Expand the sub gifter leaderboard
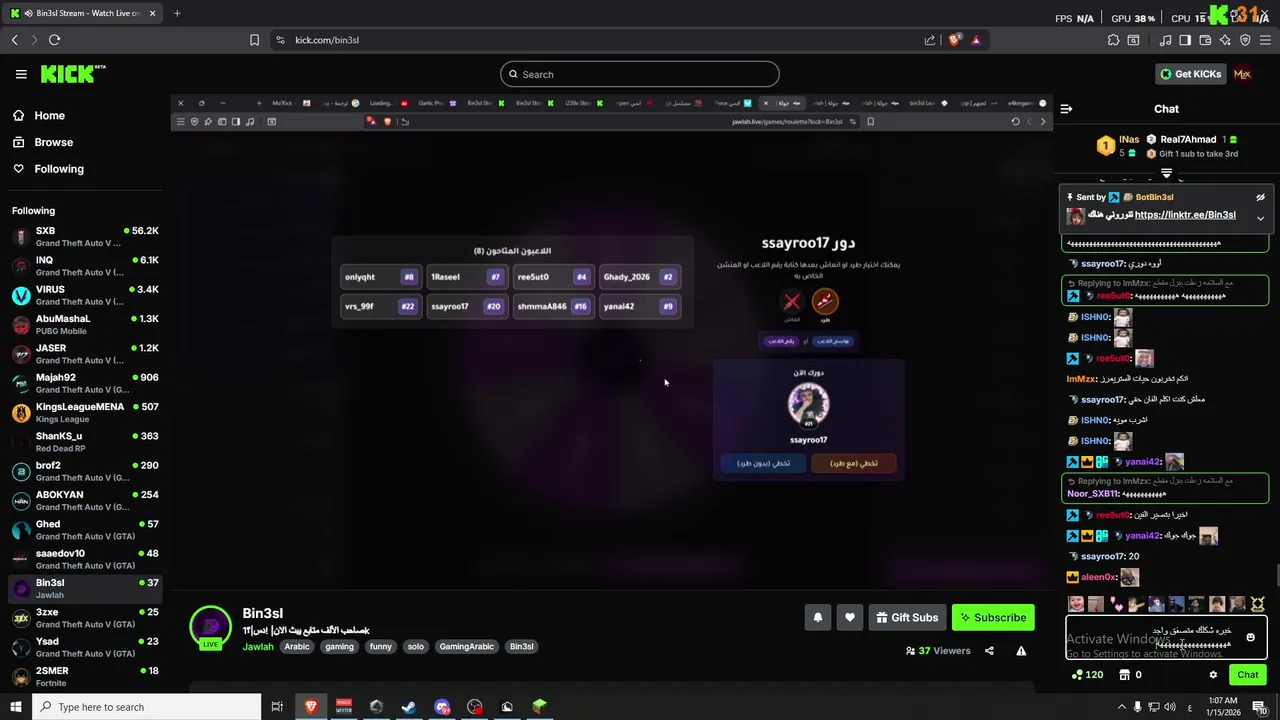This screenshot has width=1280, height=720. coord(1166,174)
